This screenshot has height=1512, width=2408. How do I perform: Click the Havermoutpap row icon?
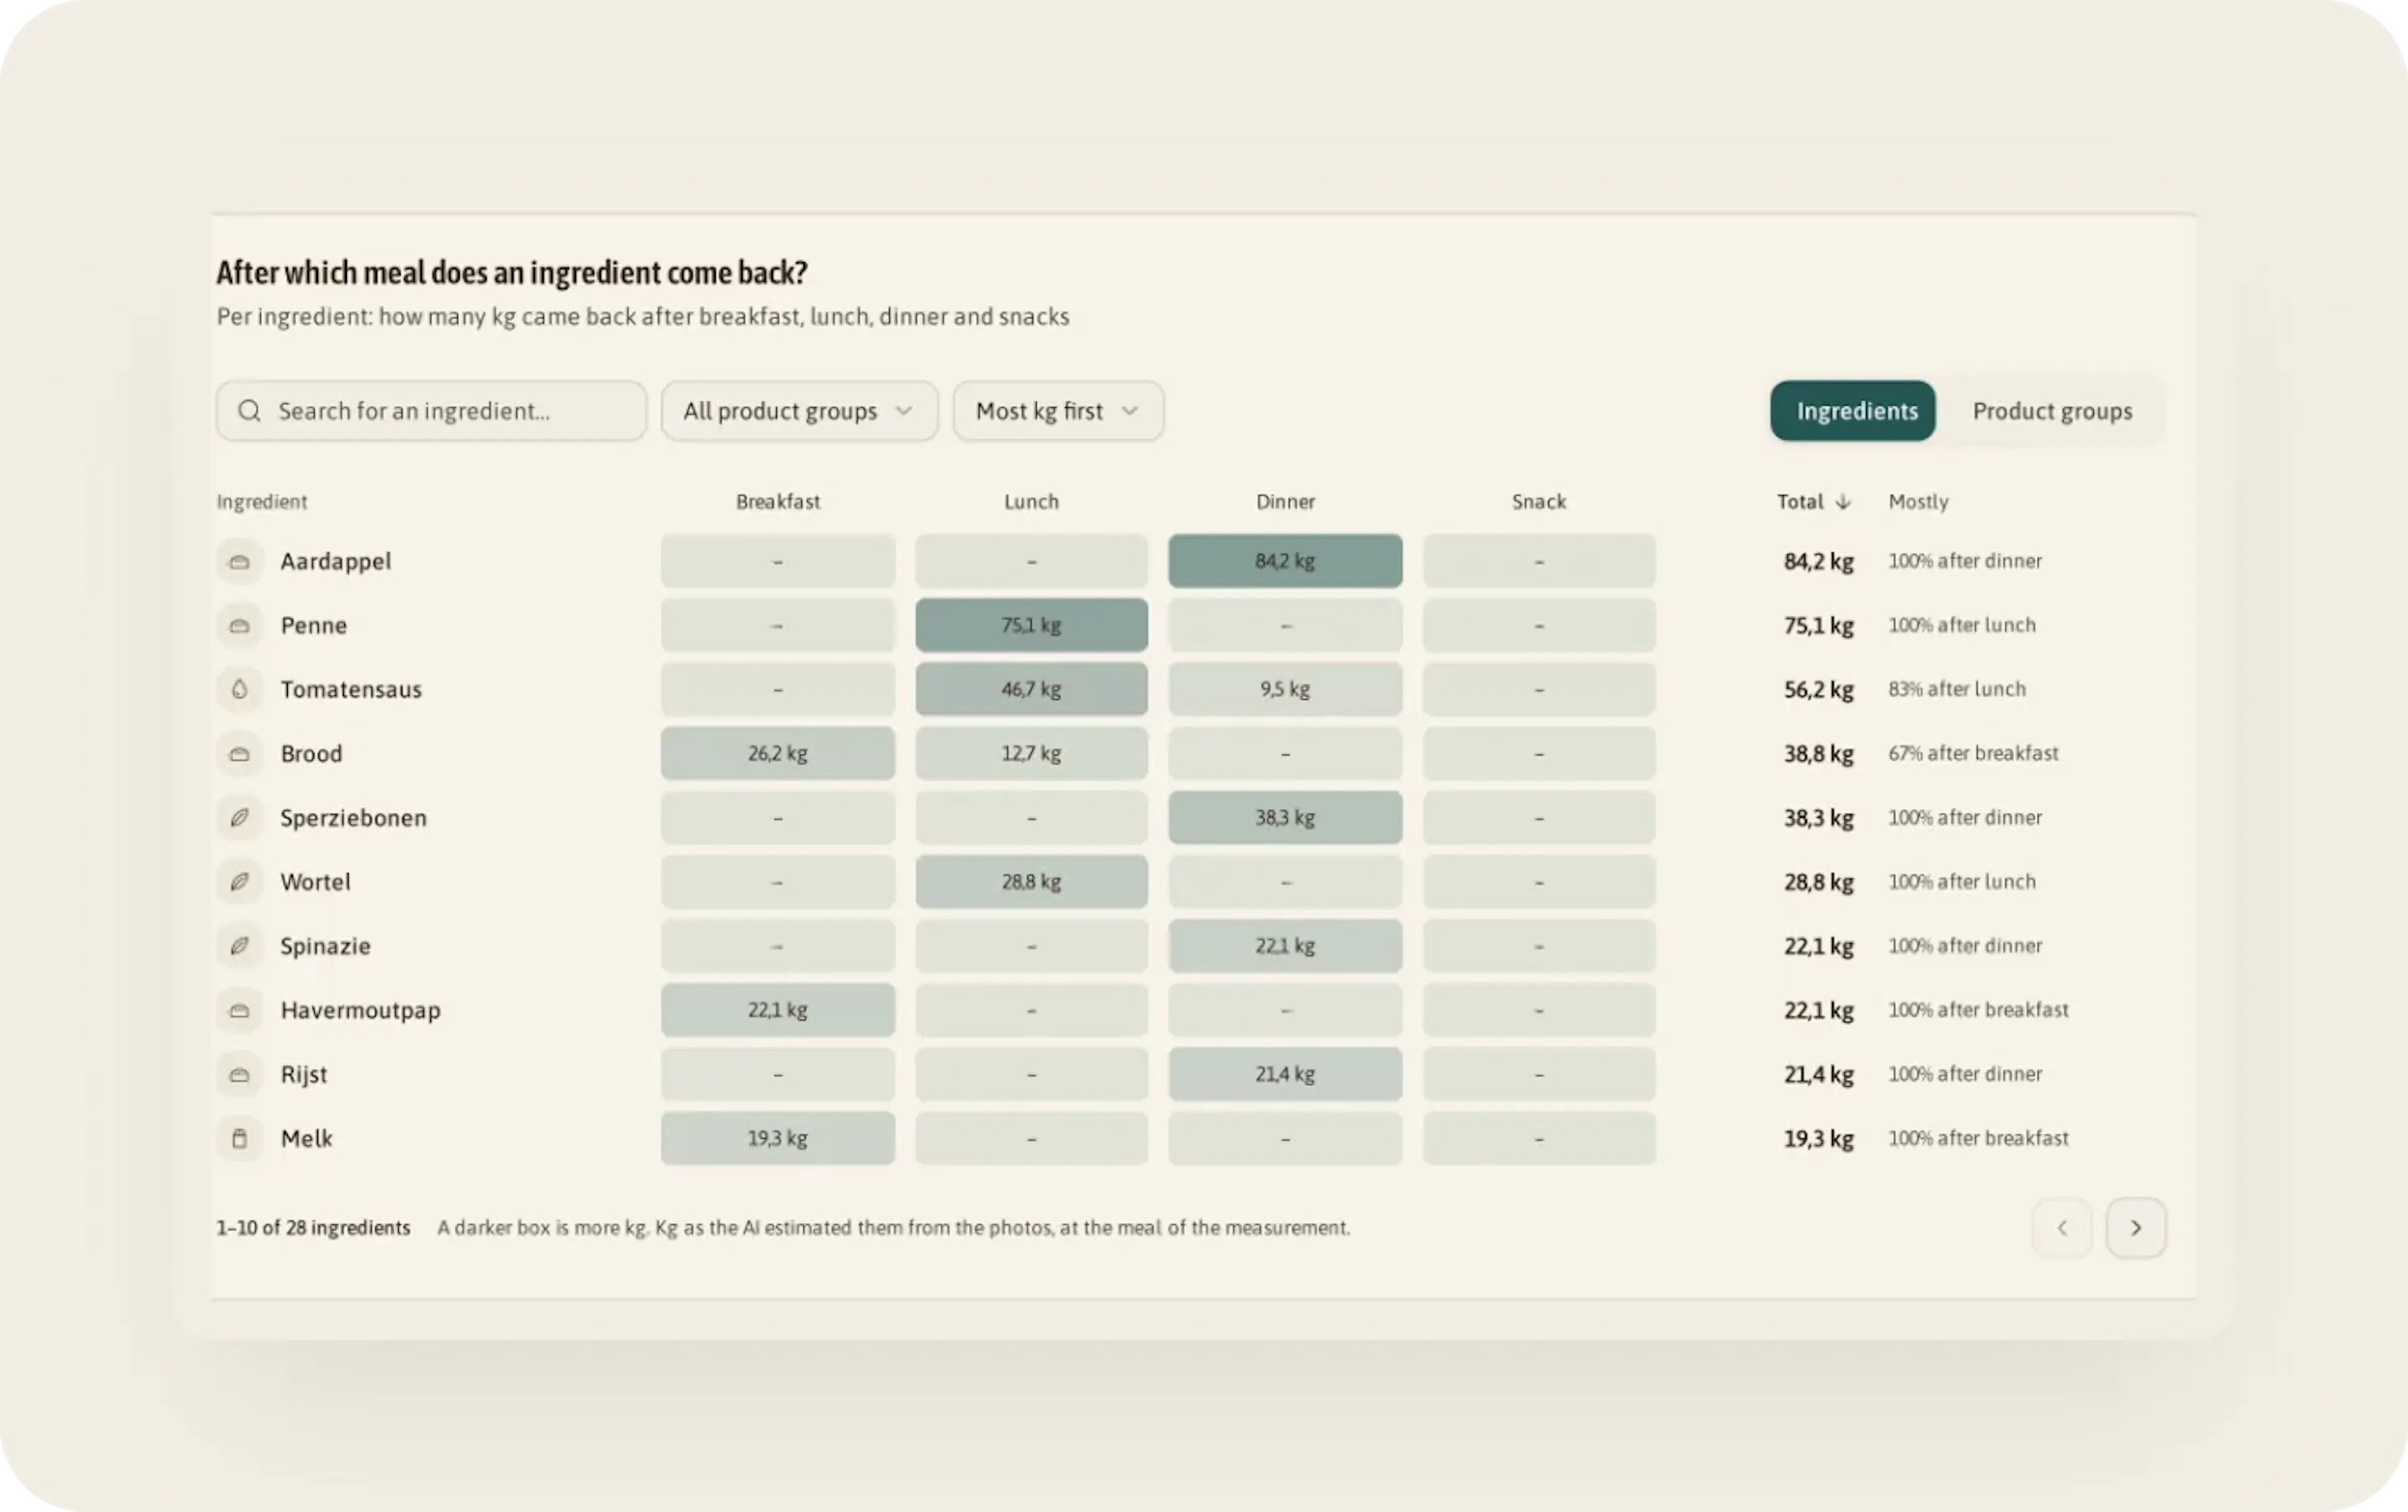point(239,1010)
